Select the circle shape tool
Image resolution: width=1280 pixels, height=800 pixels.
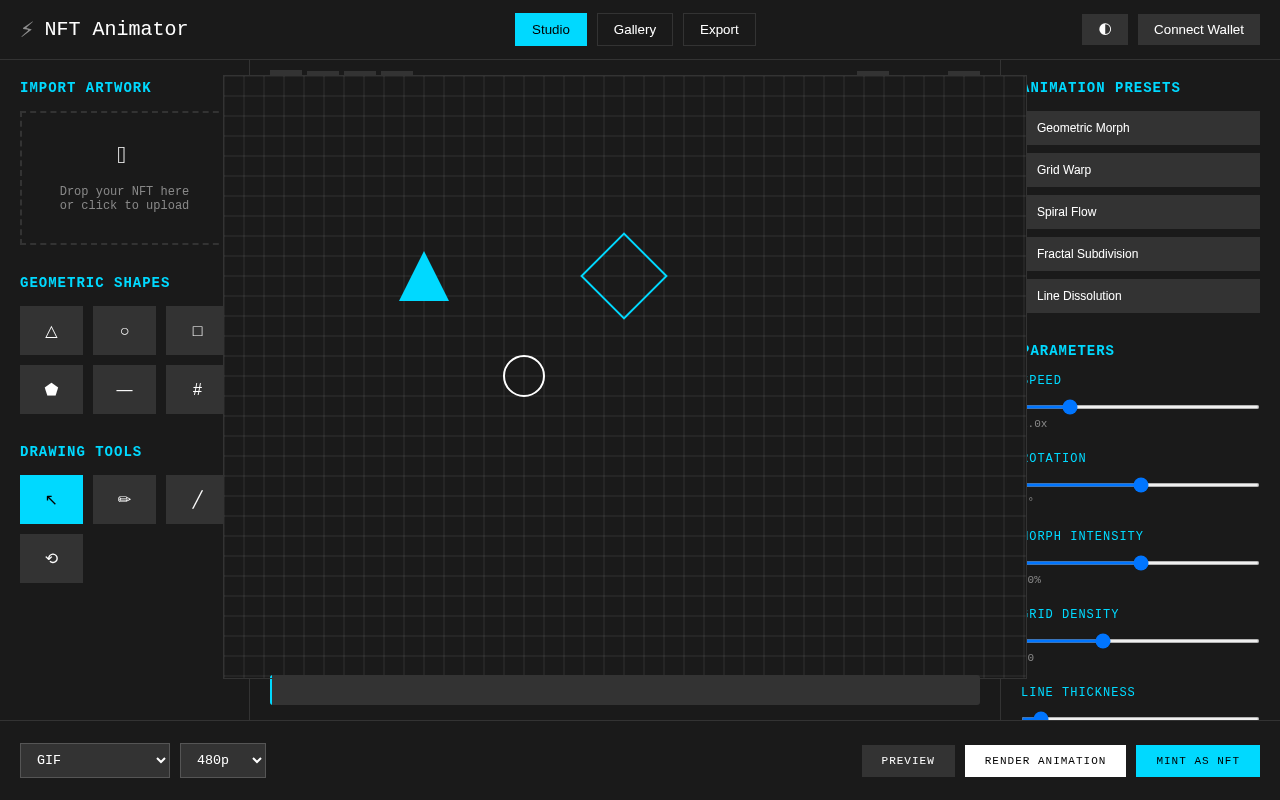click(124, 330)
